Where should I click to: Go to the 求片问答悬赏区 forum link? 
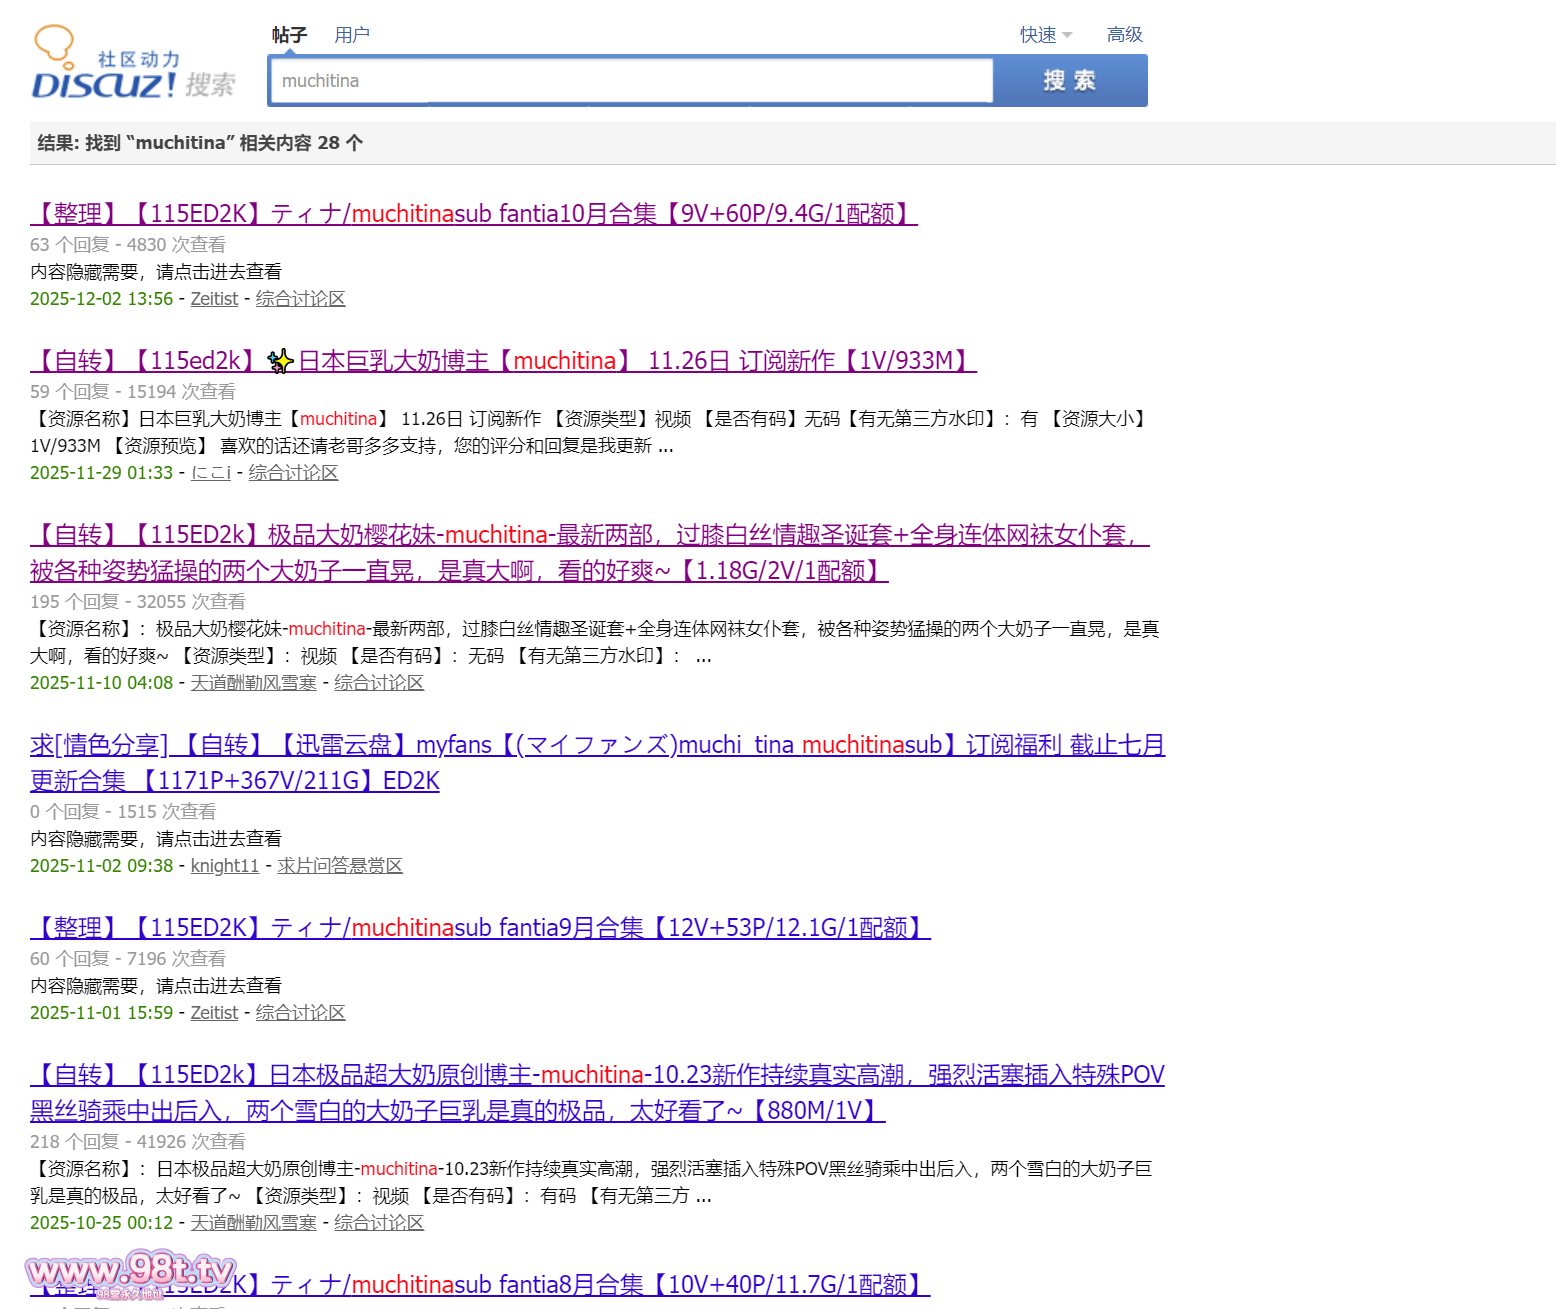coord(339,866)
